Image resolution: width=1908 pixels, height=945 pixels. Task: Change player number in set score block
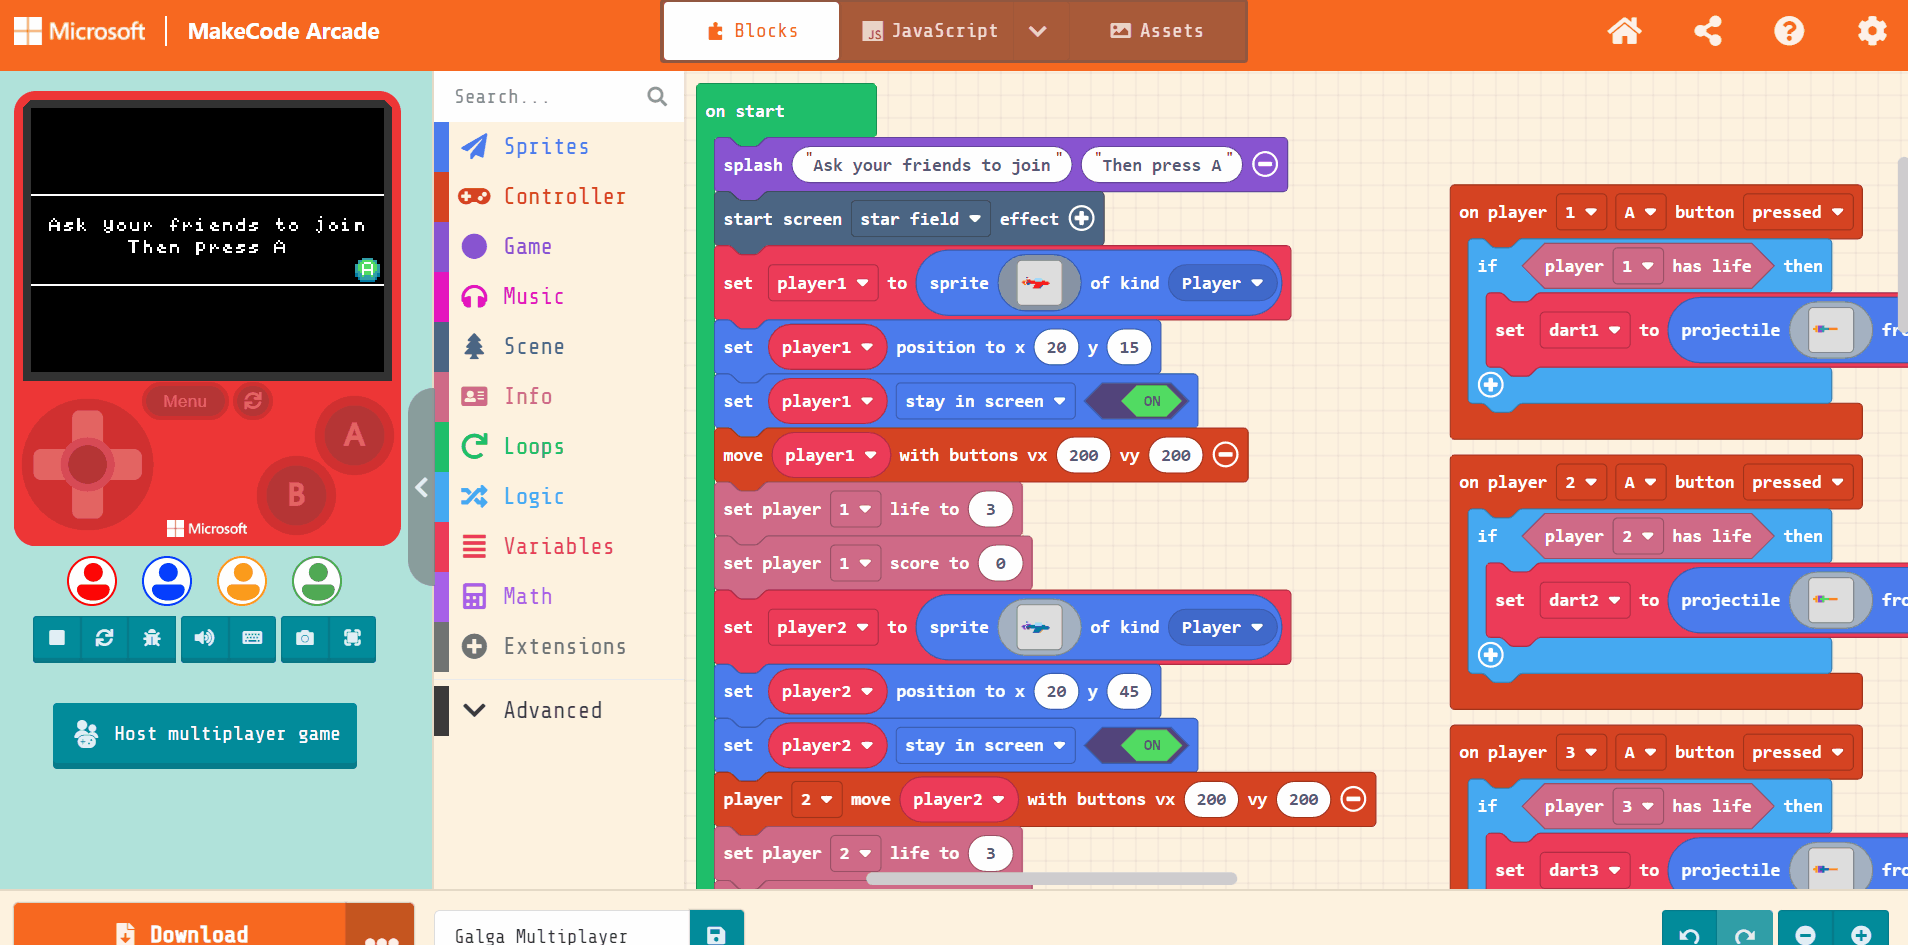click(855, 563)
